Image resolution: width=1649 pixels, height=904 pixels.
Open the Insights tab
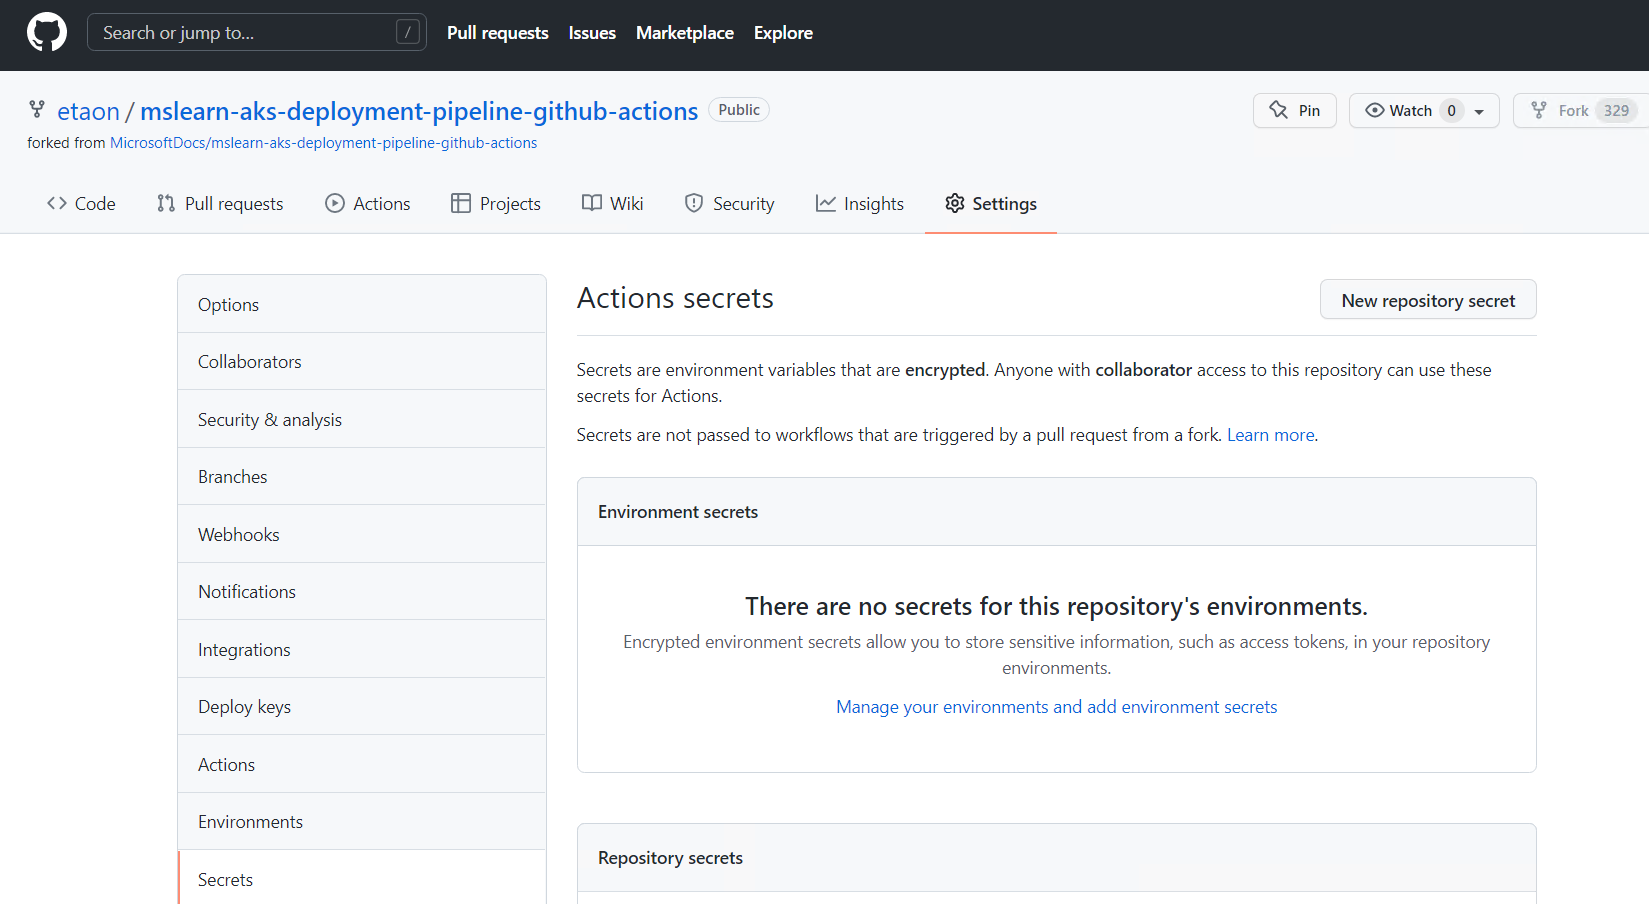(860, 203)
